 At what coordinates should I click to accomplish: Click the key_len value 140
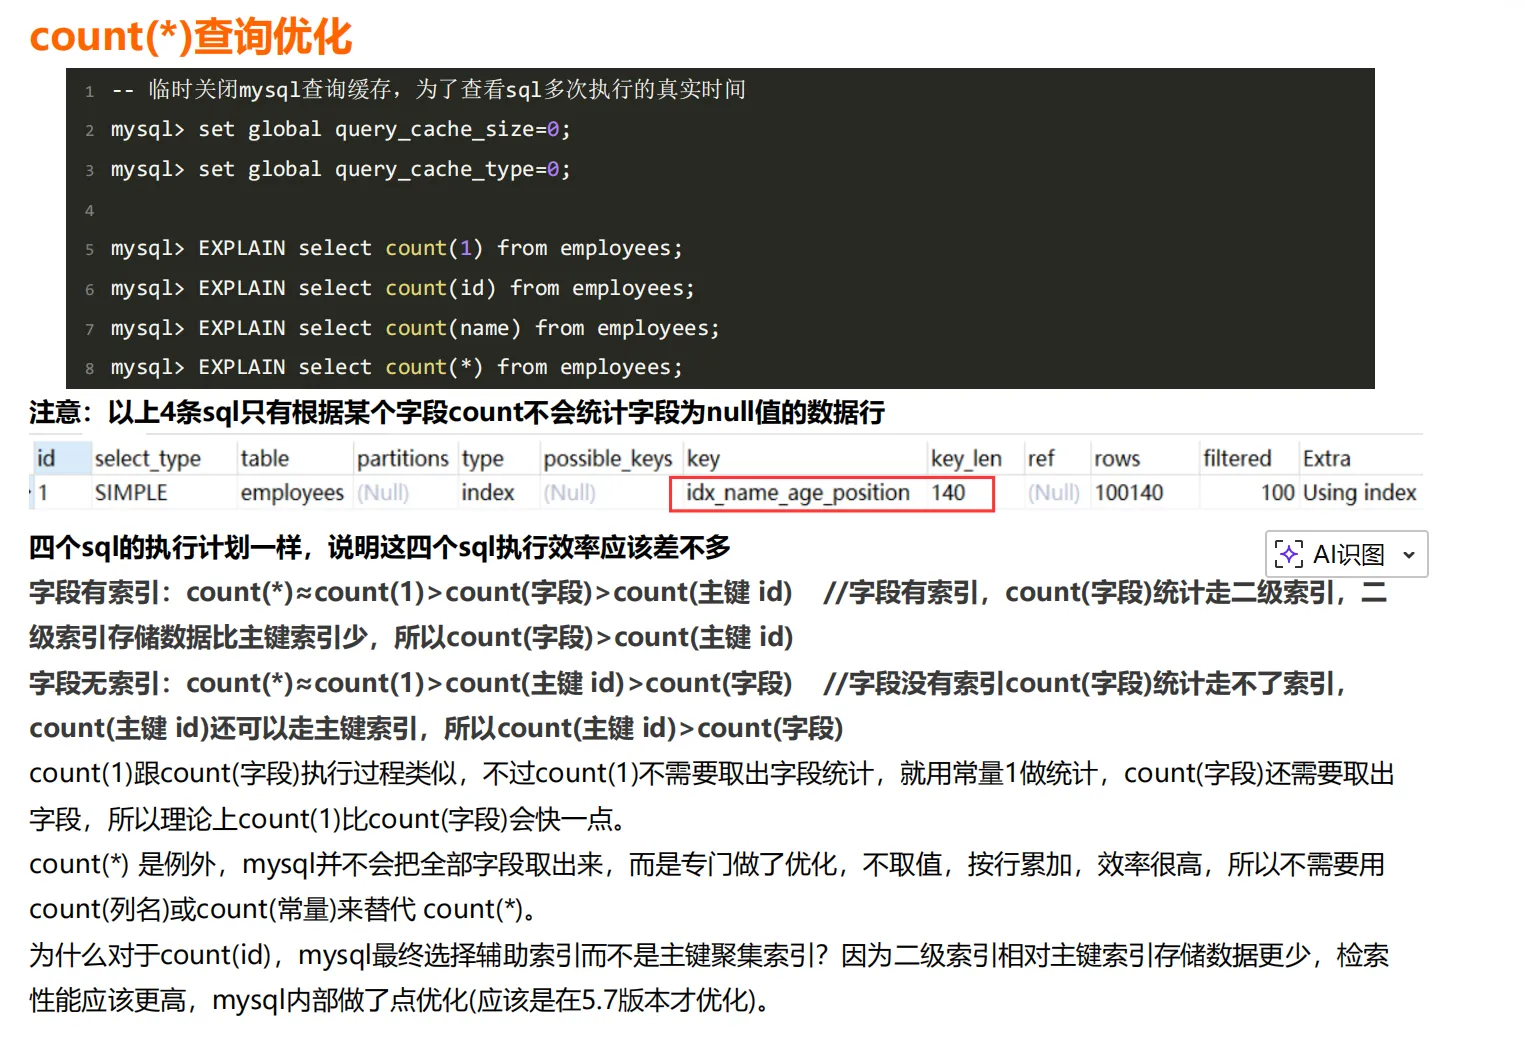[948, 493]
